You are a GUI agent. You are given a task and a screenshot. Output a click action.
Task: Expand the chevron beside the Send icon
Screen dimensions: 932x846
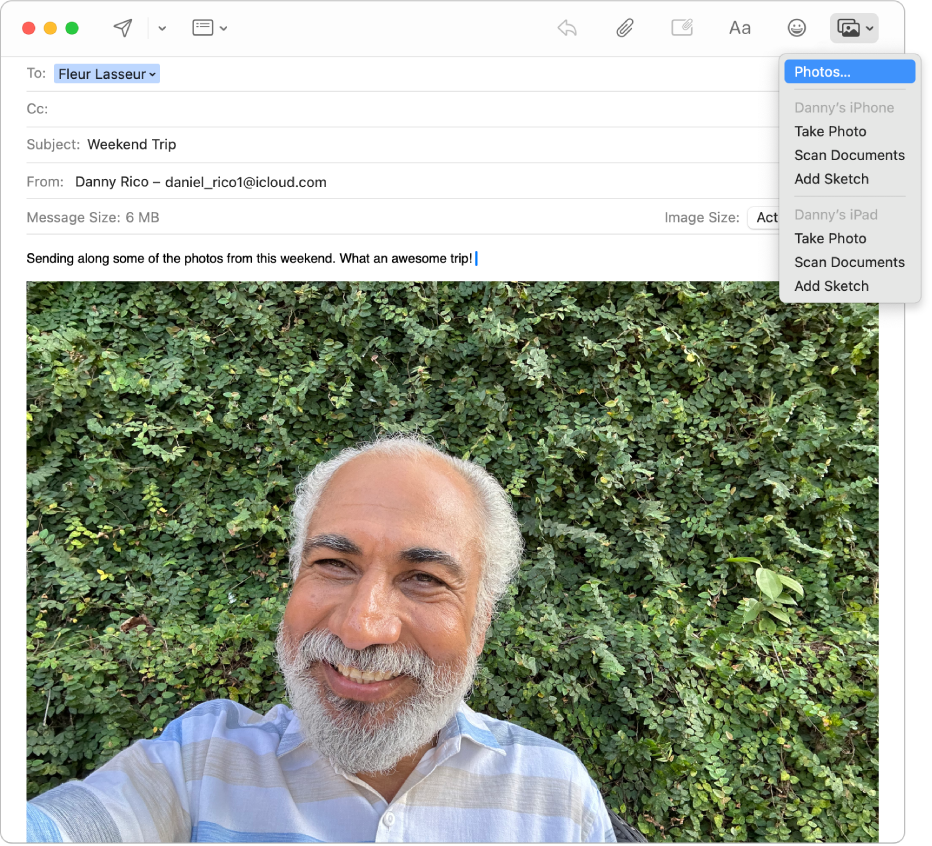coord(161,28)
